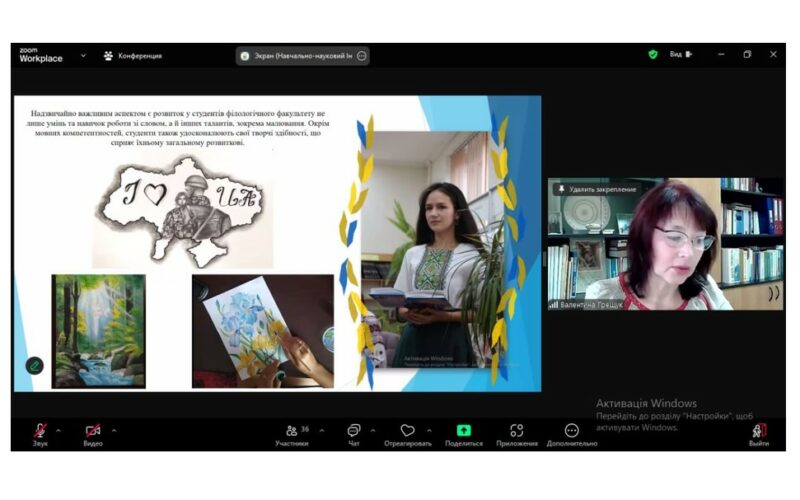Leave the meeting via Выйти
This screenshot has width=800, height=500.
759,432
